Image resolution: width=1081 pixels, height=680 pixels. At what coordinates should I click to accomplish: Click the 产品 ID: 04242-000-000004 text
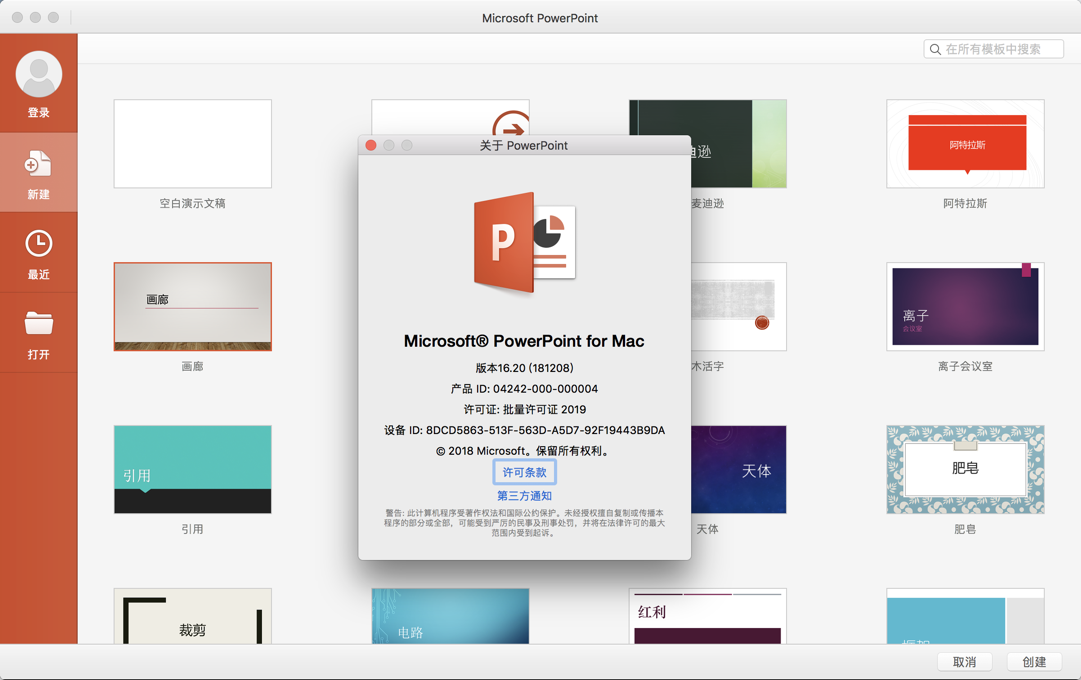(525, 388)
